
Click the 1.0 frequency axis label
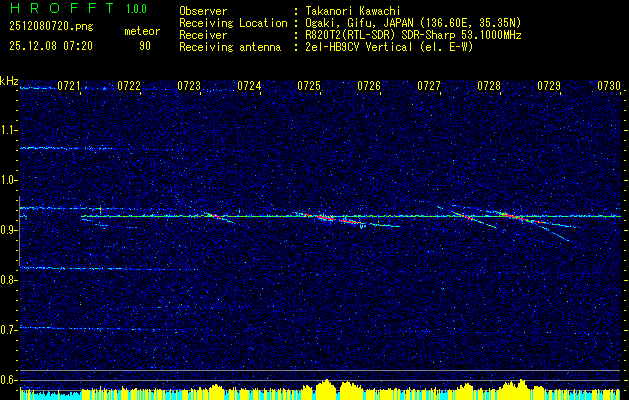pos(8,180)
